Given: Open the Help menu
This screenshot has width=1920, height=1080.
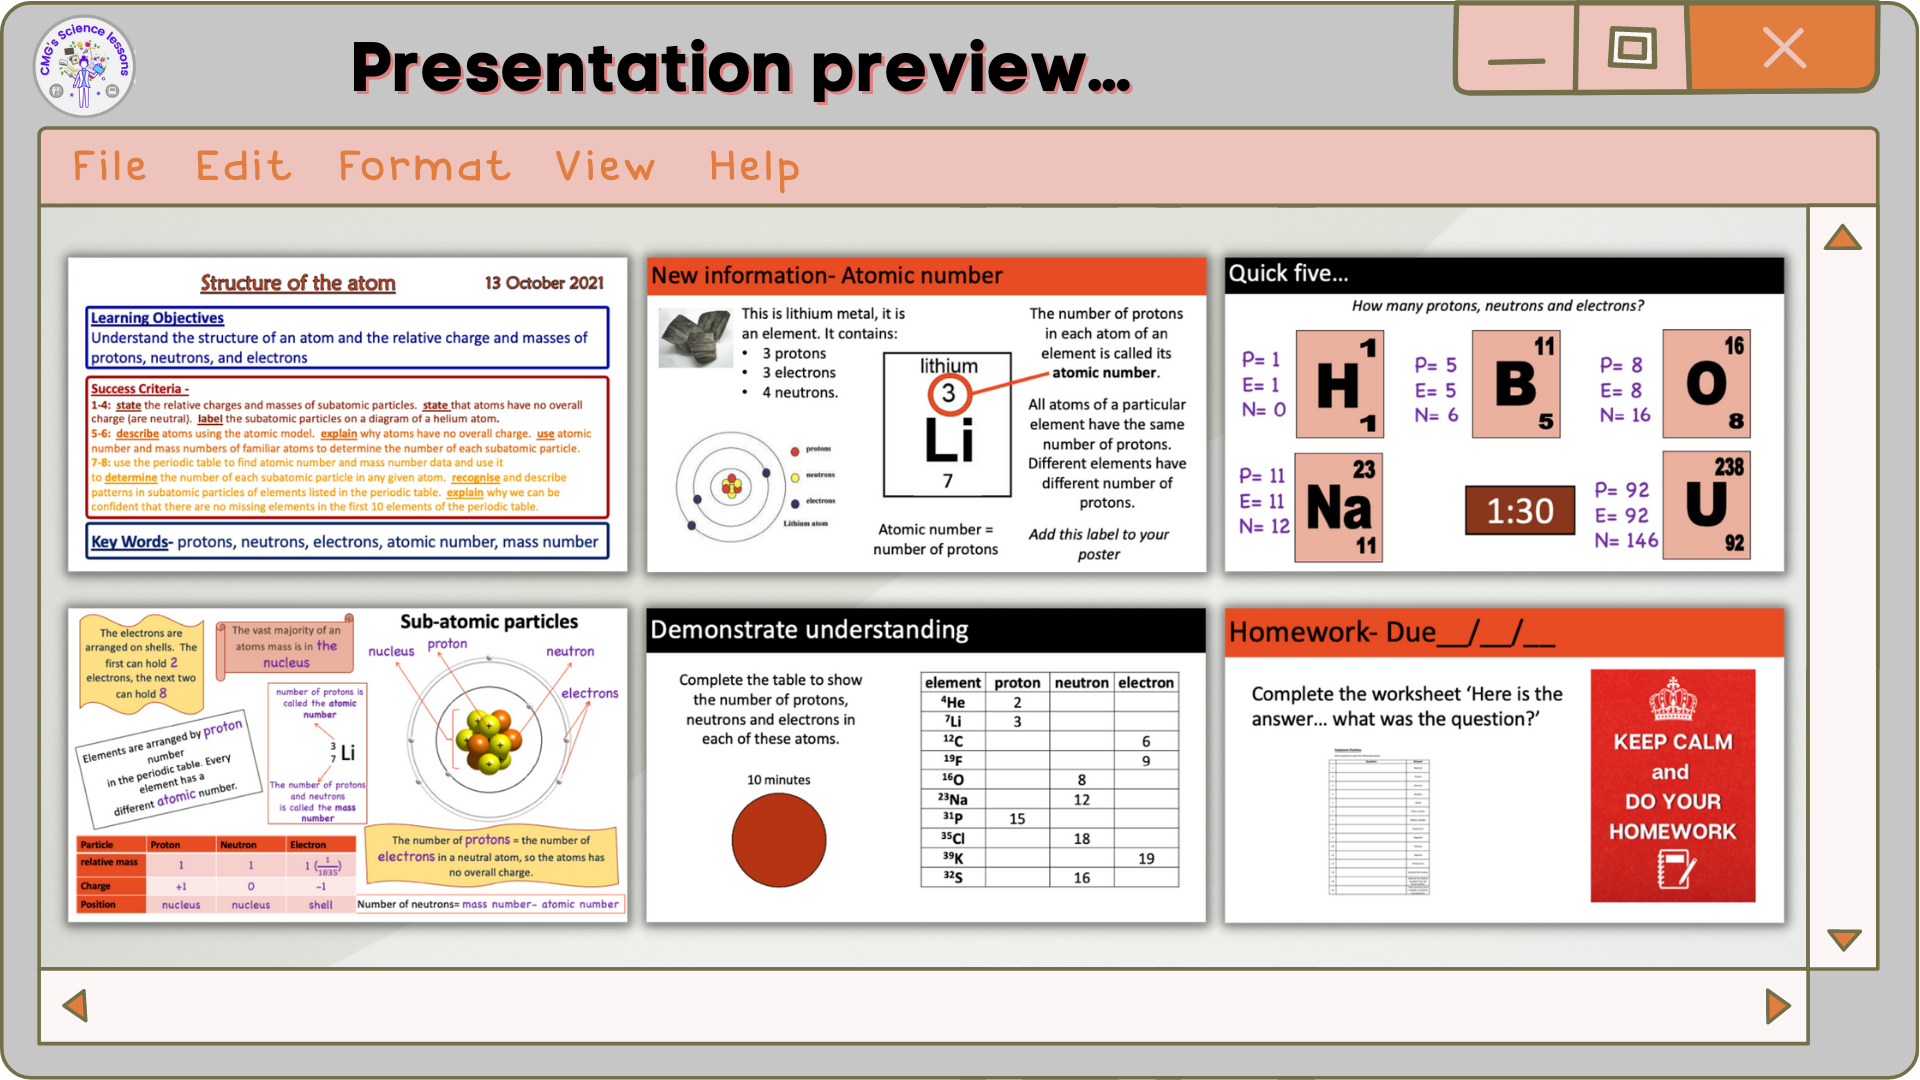Looking at the screenshot, I should click(x=754, y=166).
